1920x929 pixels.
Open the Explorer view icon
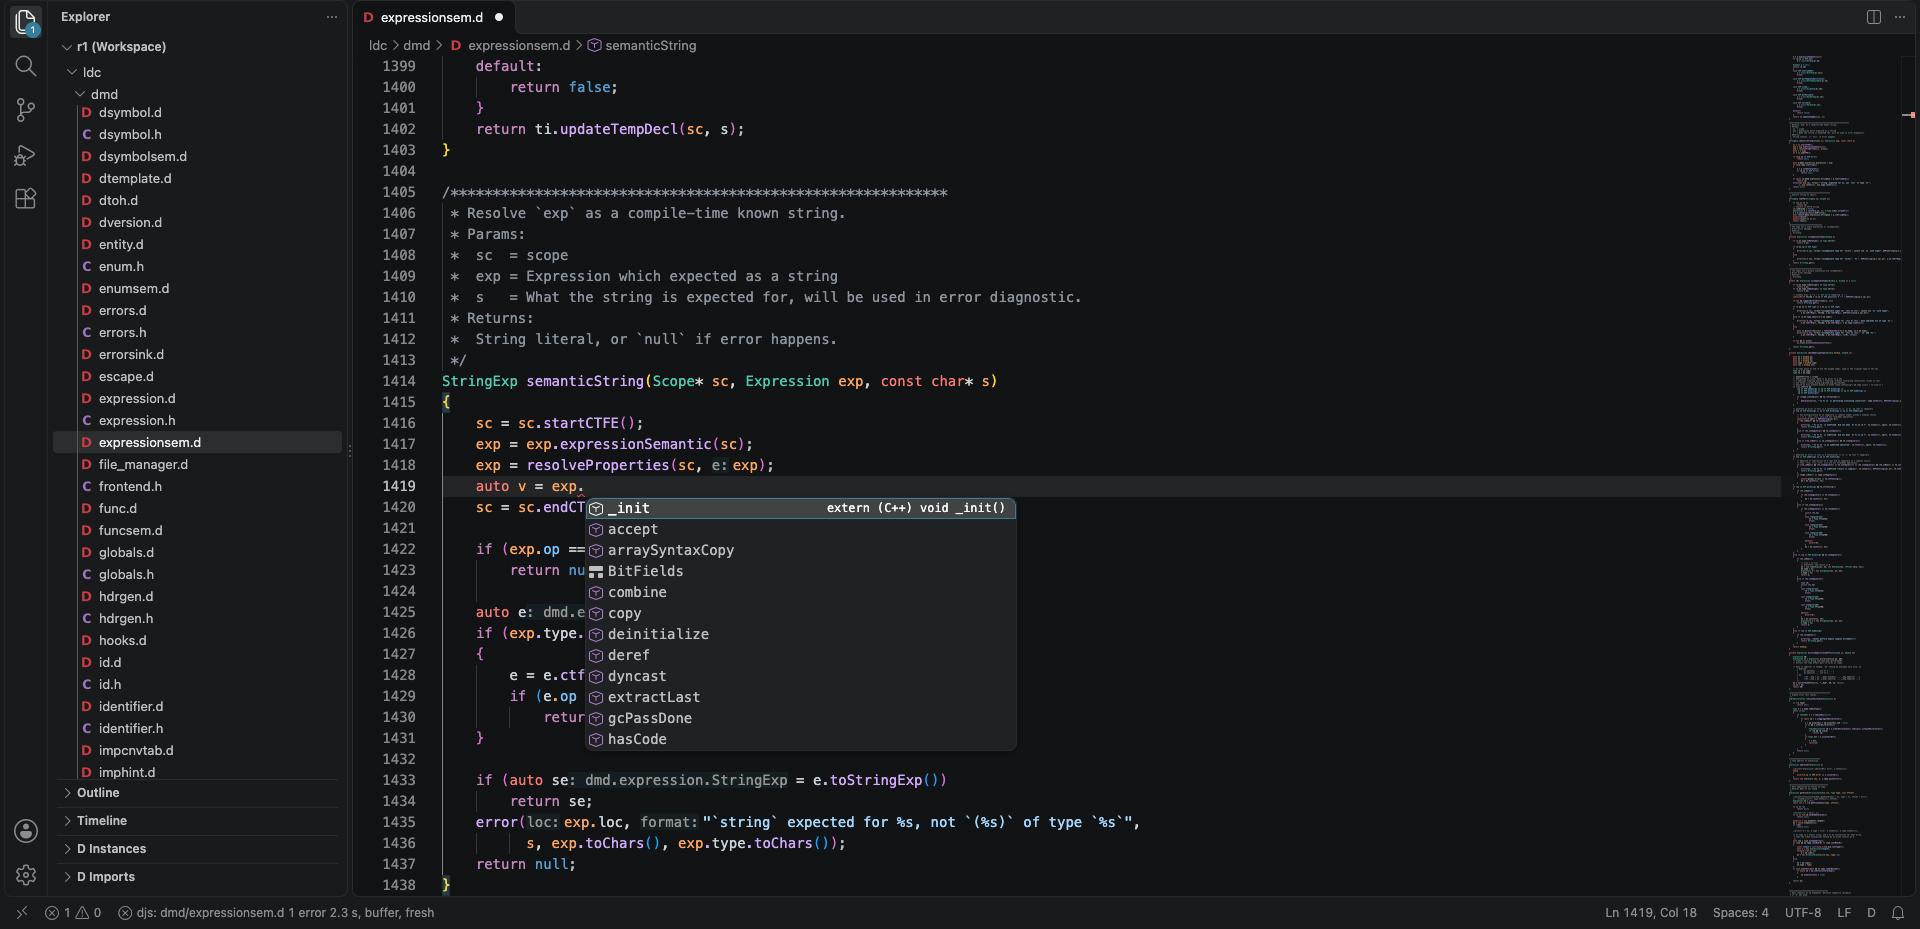26,21
